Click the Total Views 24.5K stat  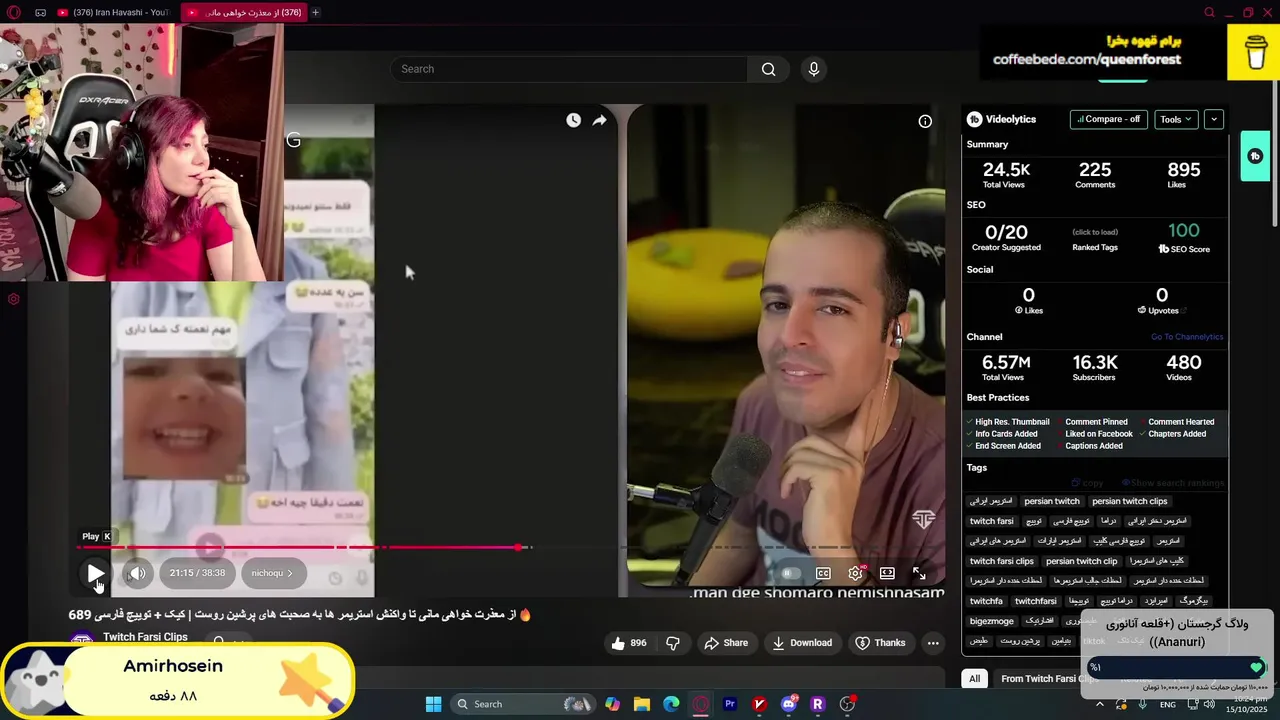click(1005, 175)
